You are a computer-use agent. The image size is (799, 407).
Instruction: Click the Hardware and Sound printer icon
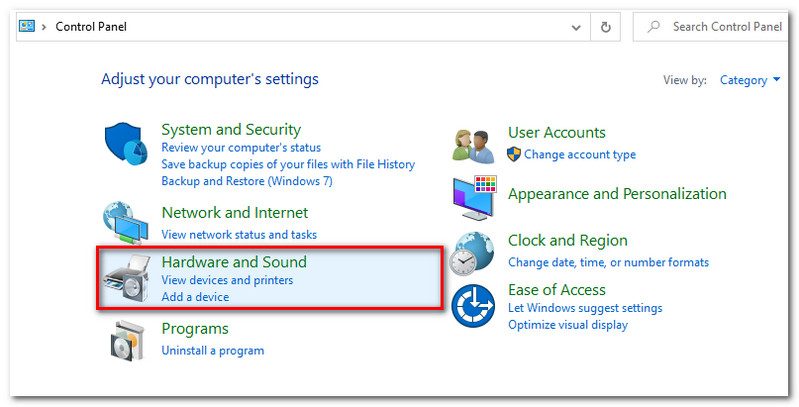(126, 279)
